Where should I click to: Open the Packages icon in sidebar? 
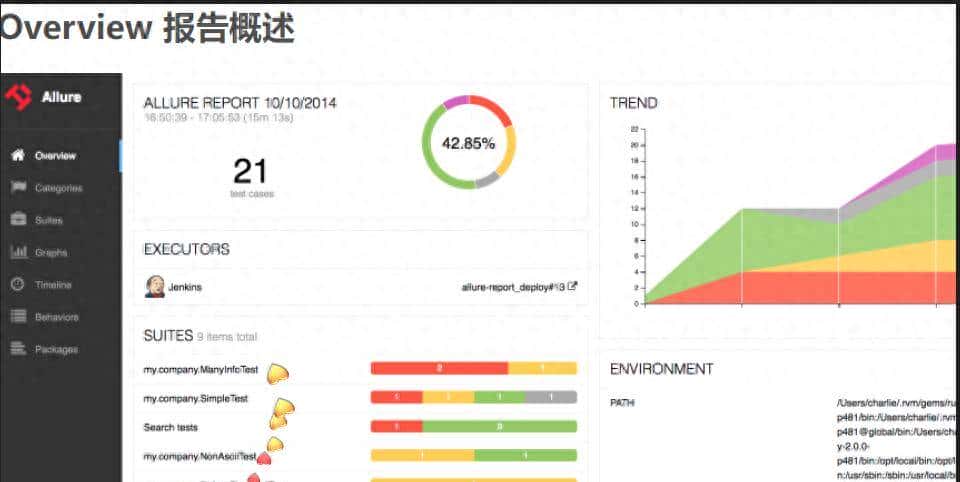18,348
